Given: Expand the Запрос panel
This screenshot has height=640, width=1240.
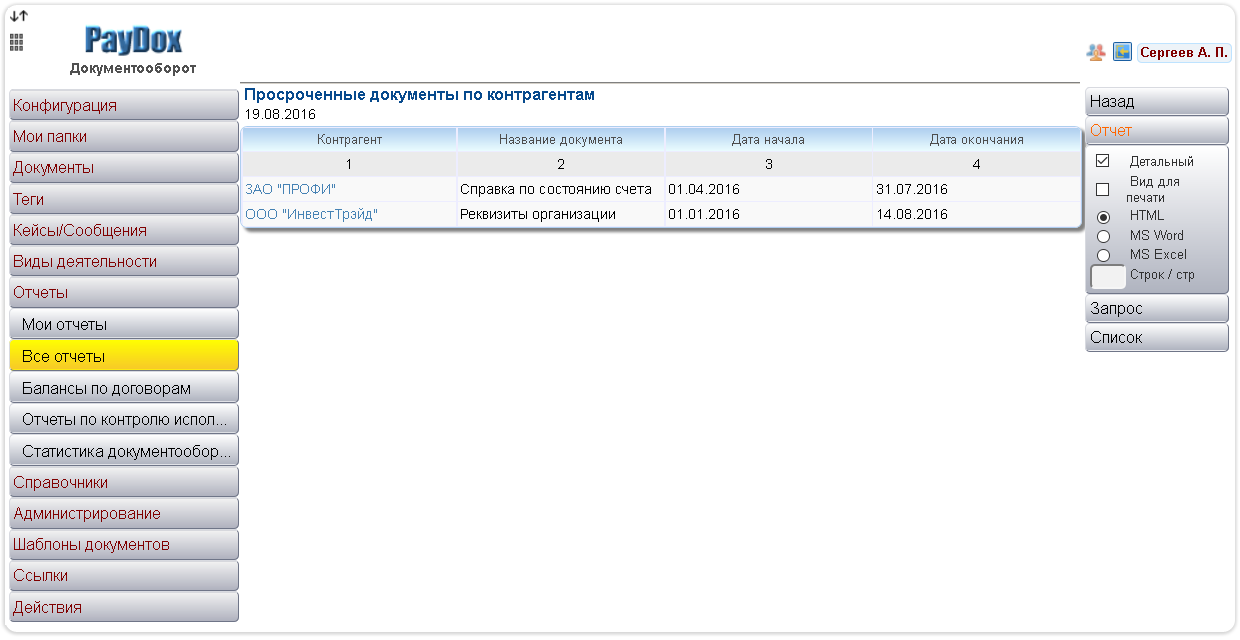Looking at the screenshot, I should [1156, 309].
